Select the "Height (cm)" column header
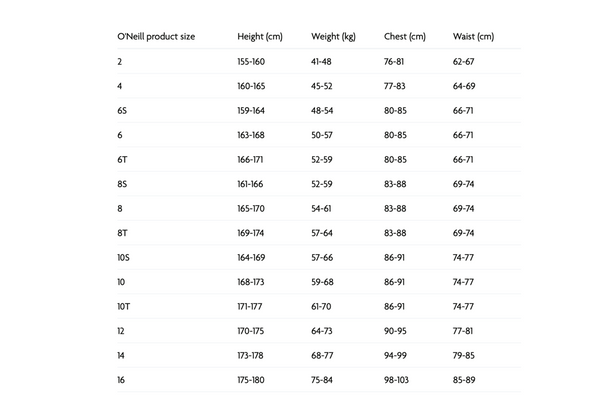The height and width of the screenshot is (420, 600). tap(260, 37)
